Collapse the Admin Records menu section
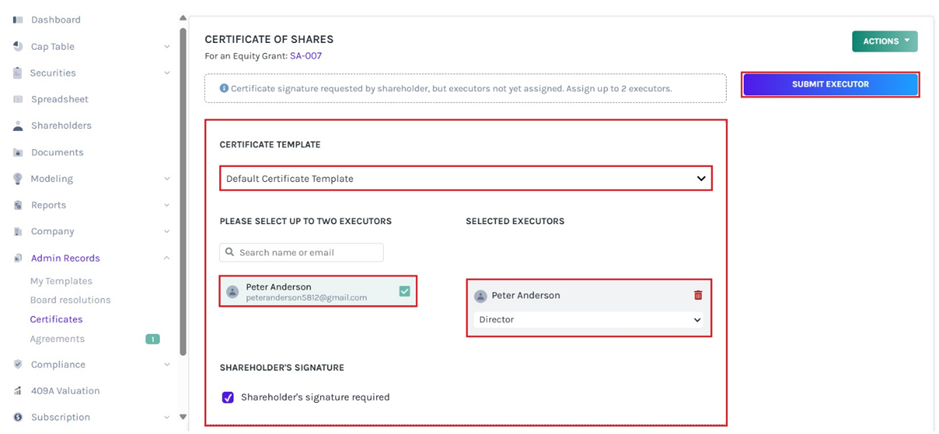The width and height of the screenshot is (939, 434). (x=166, y=258)
